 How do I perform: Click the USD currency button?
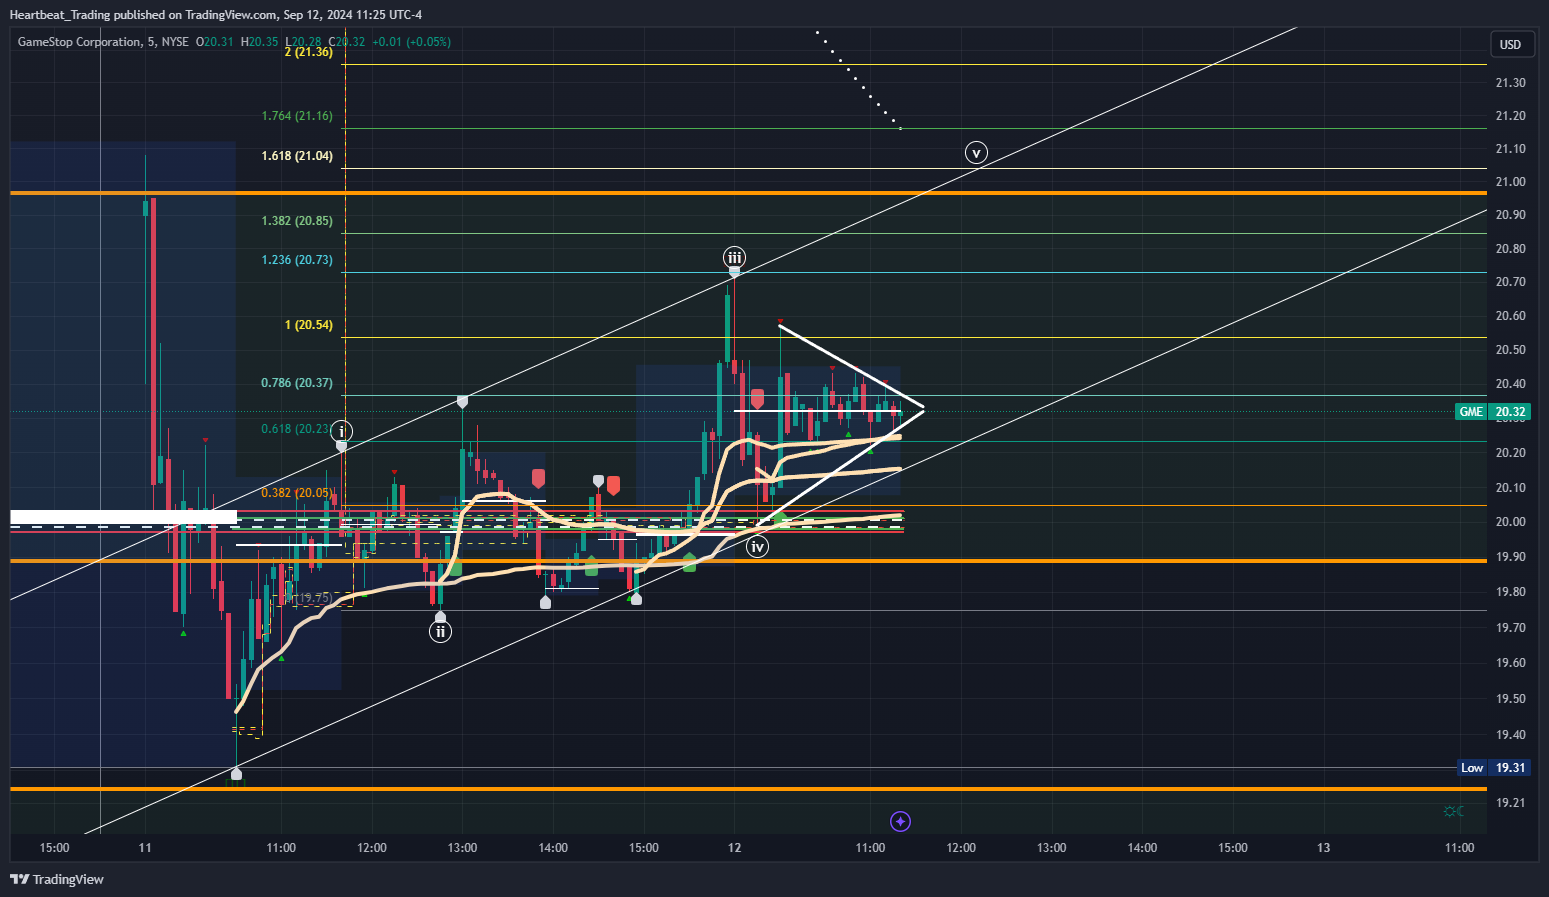pyautogui.click(x=1510, y=44)
